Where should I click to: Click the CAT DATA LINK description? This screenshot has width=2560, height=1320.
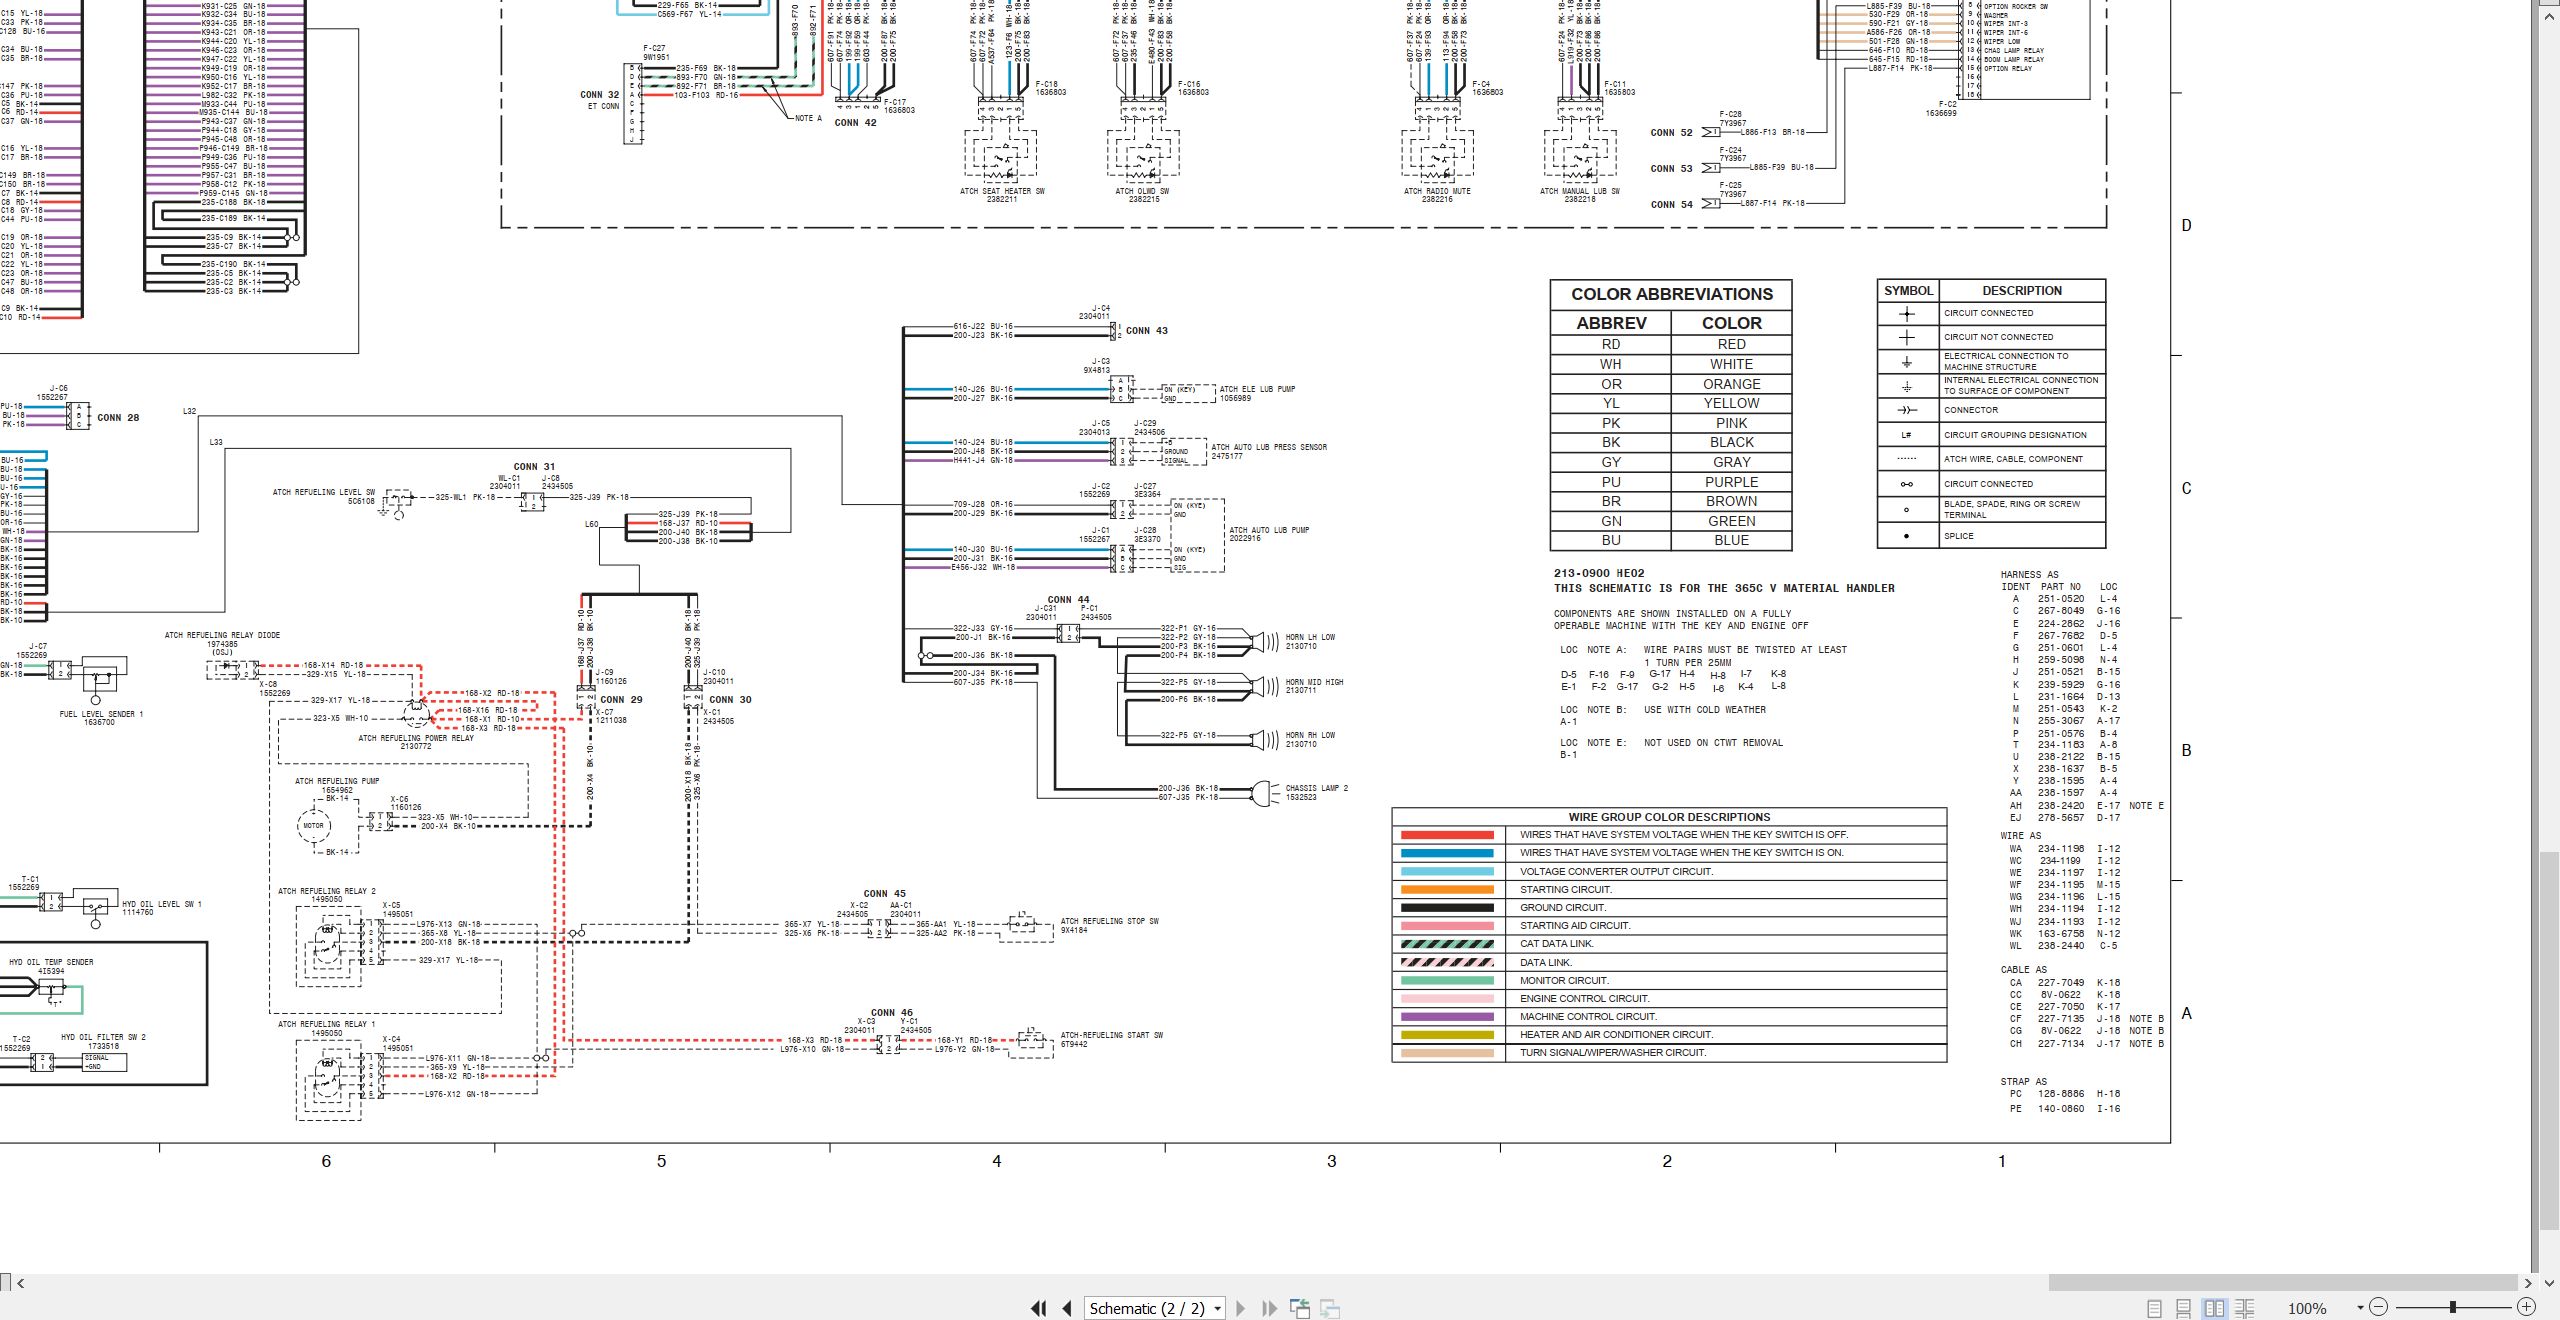pos(1557,944)
